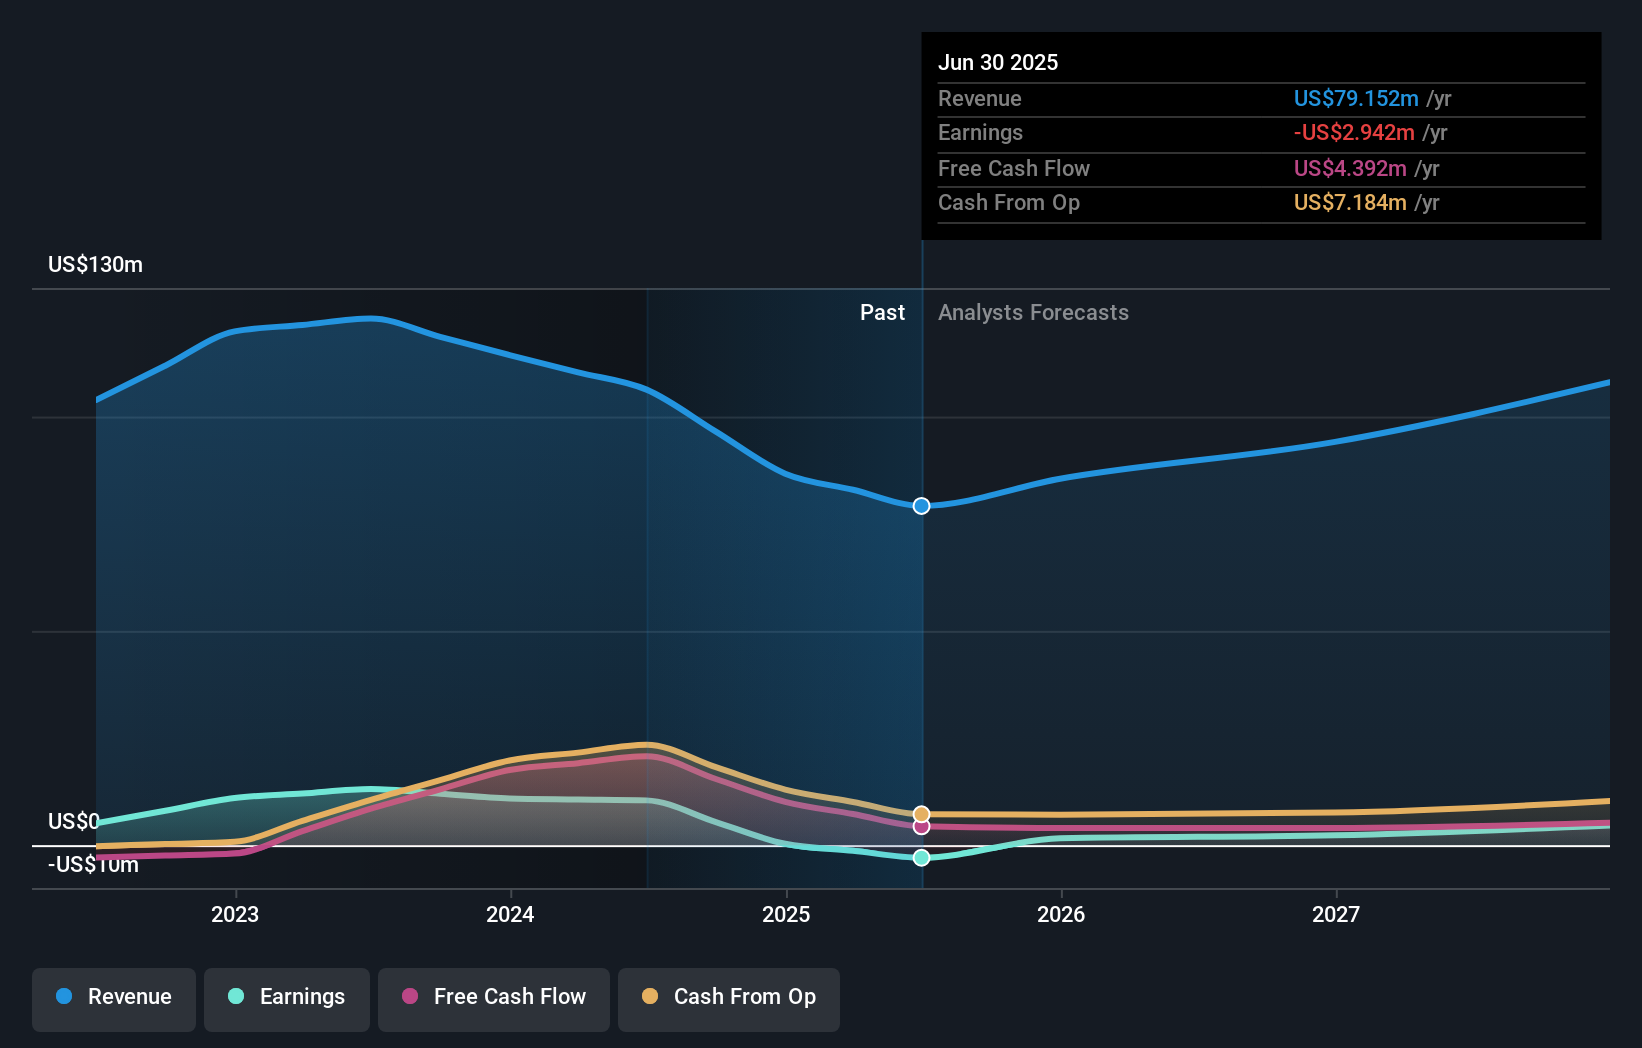Click the Free Cash Flow legend button

(493, 999)
